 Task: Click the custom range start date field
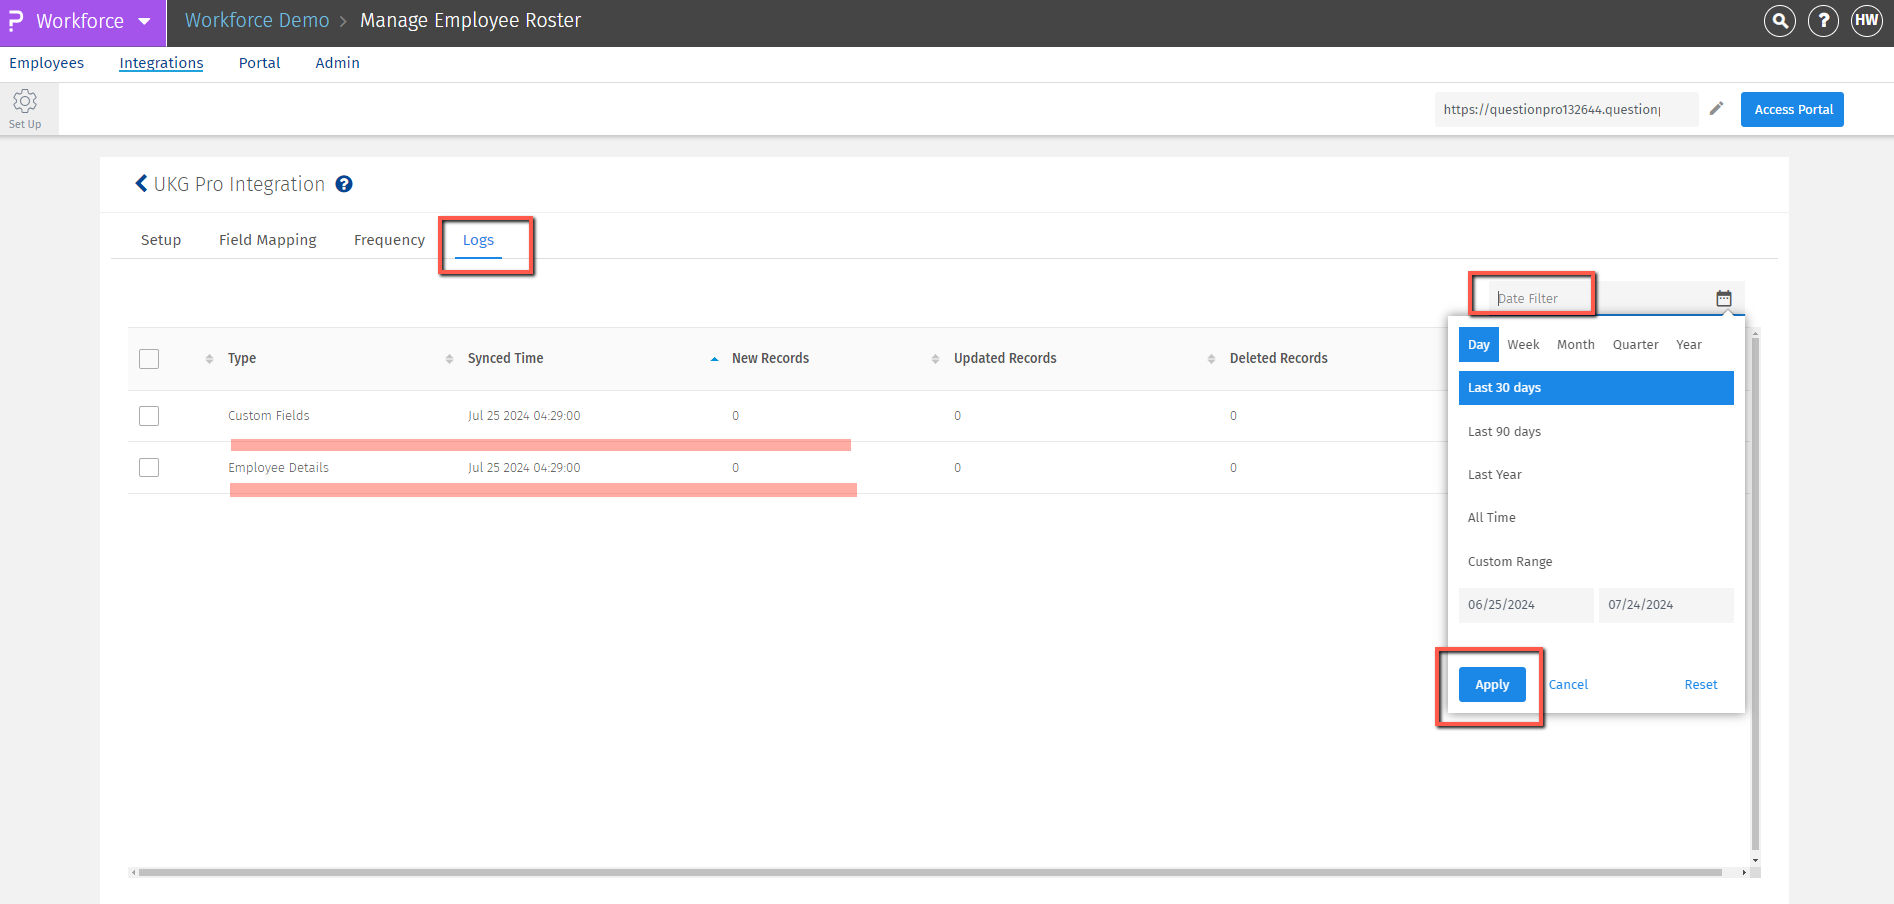pos(1525,605)
